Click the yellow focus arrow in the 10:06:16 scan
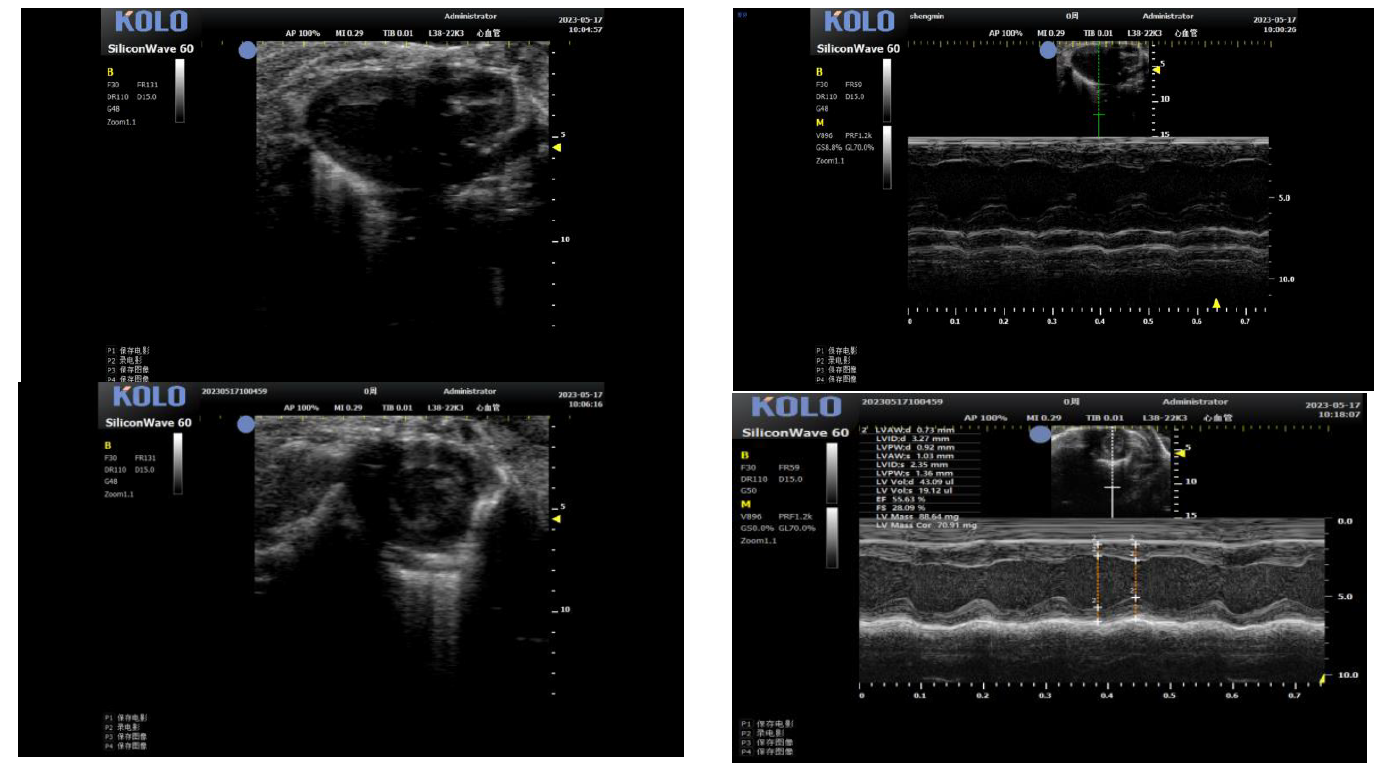The image size is (1374, 771). tap(558, 519)
